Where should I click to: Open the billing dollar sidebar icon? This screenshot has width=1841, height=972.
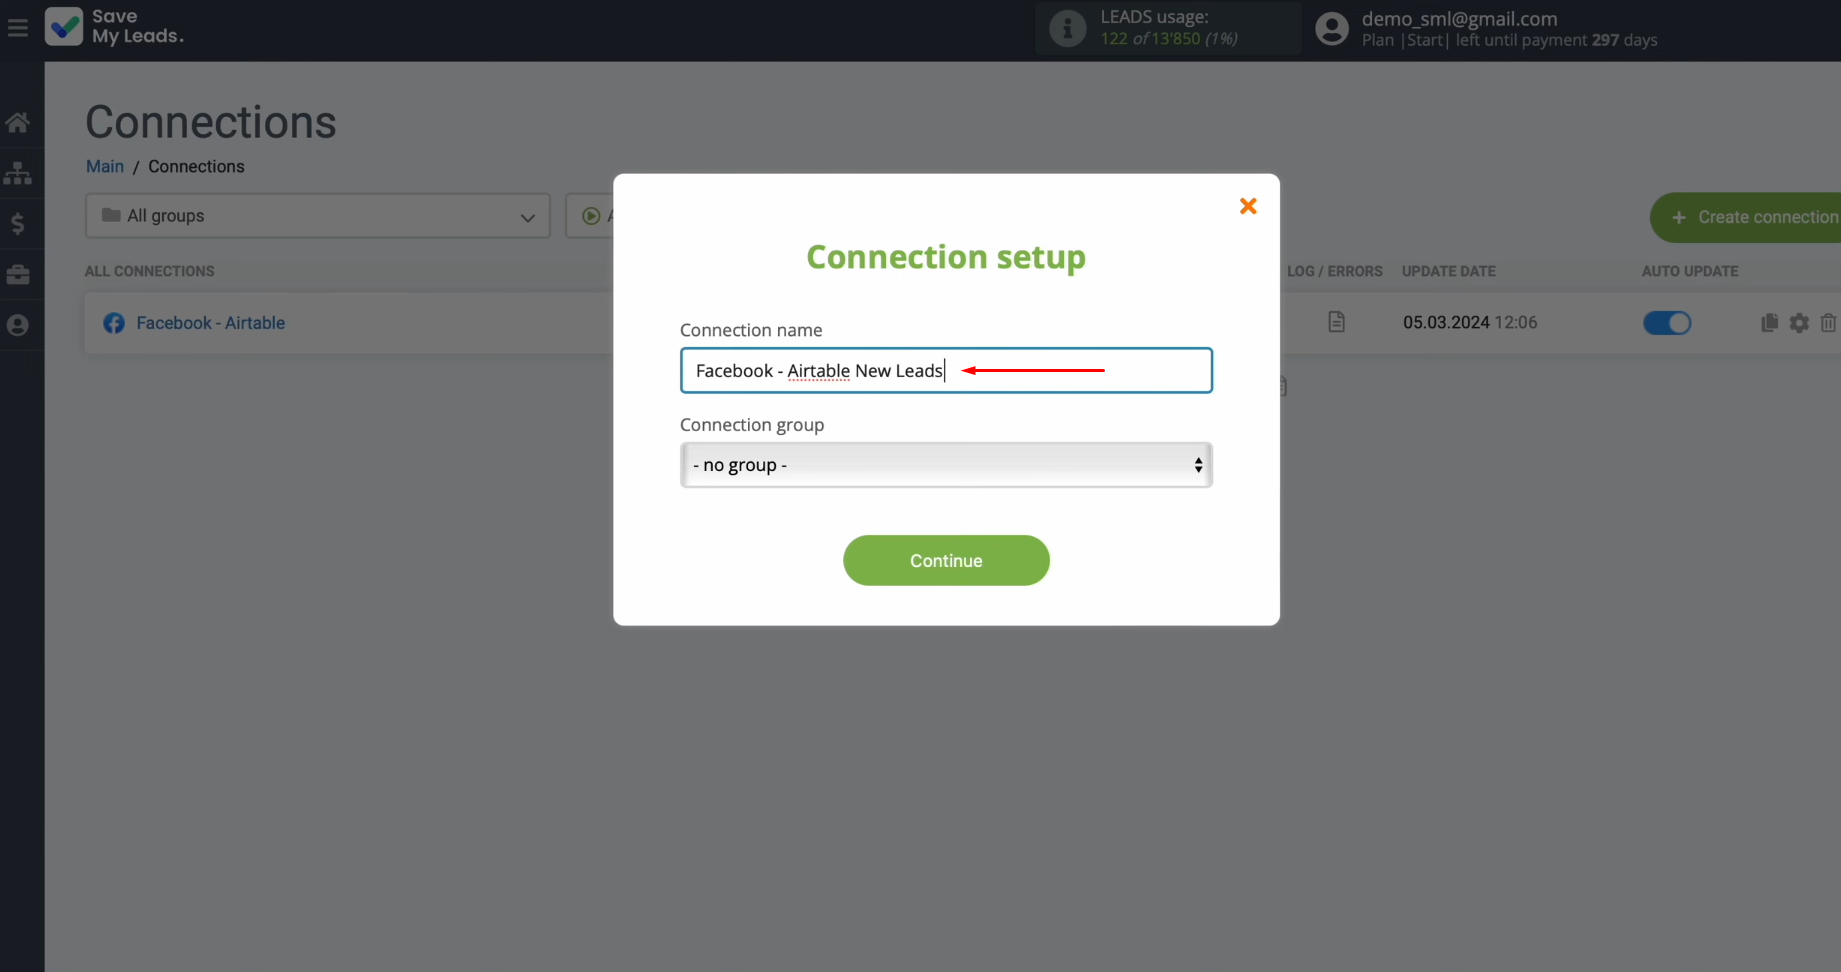pyautogui.click(x=18, y=223)
